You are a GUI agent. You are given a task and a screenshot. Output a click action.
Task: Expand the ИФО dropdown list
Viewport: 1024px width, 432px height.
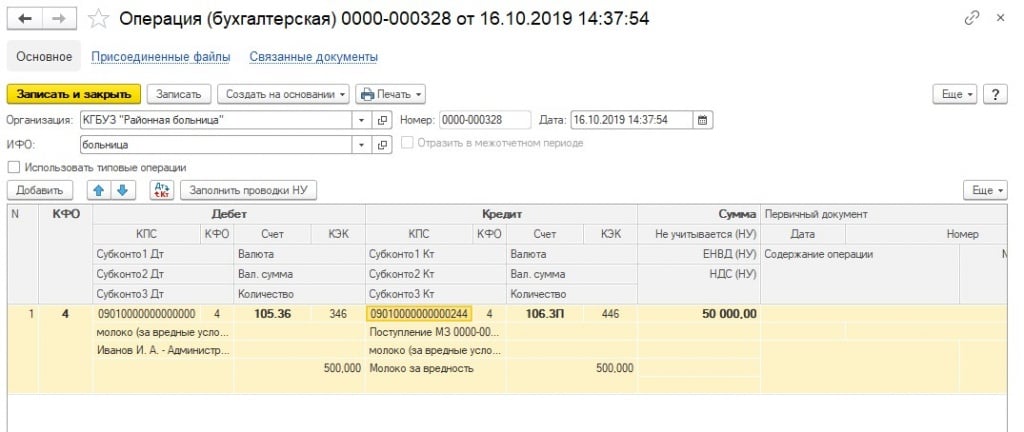pyautogui.click(x=362, y=144)
